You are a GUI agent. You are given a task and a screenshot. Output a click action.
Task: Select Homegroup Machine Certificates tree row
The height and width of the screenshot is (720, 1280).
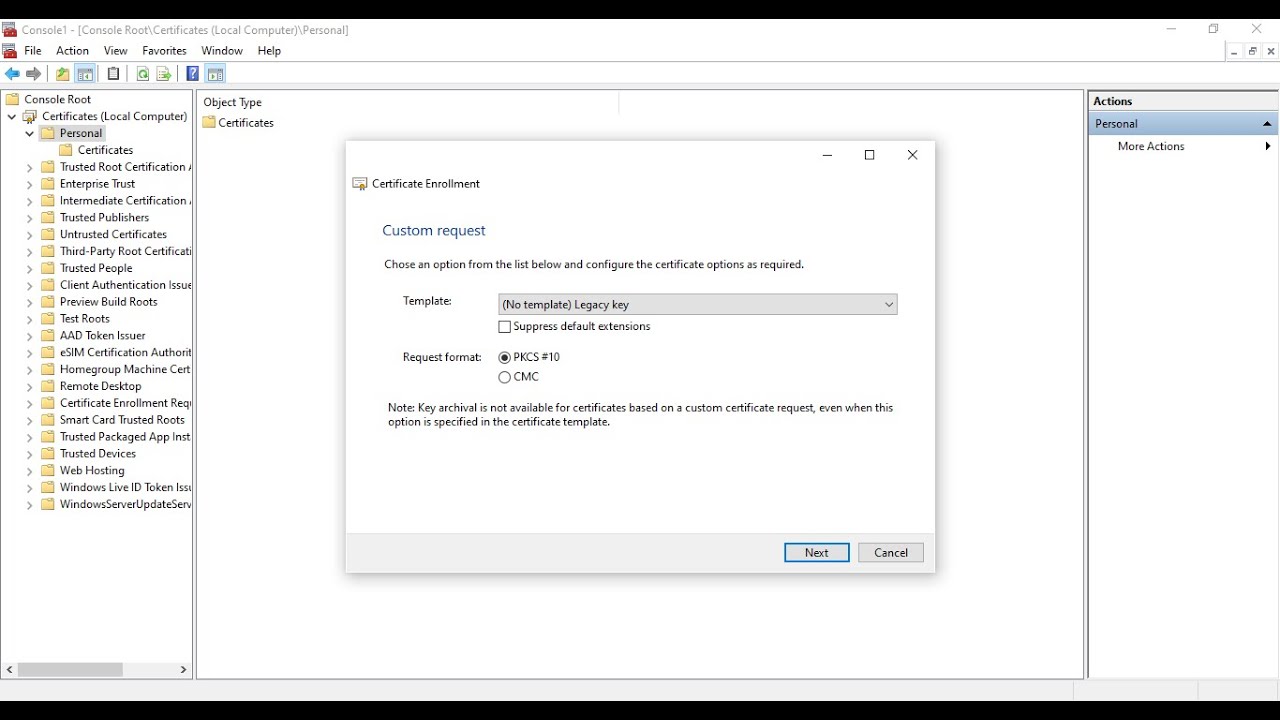point(125,369)
